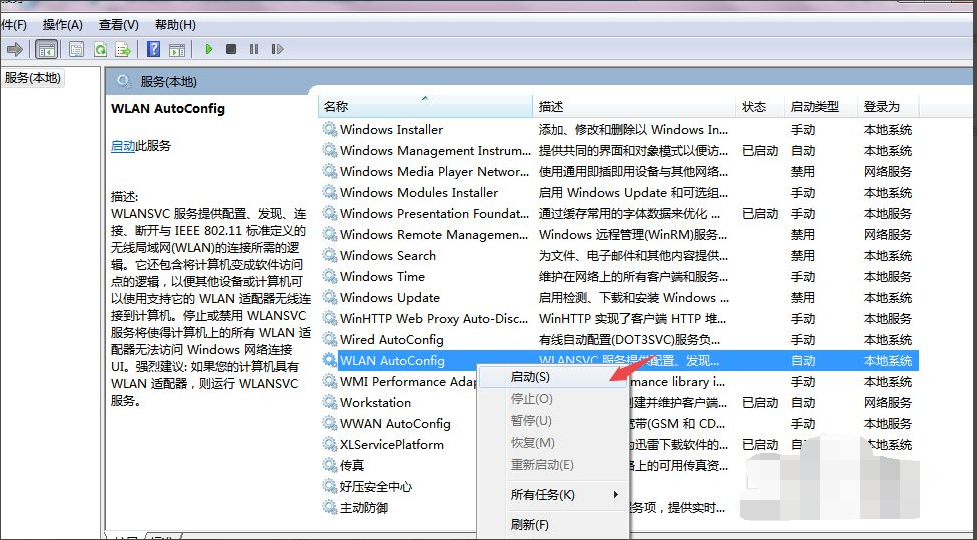Click the Restart Service toolbar icon
The width and height of the screenshot is (977, 540).
[x=275, y=49]
